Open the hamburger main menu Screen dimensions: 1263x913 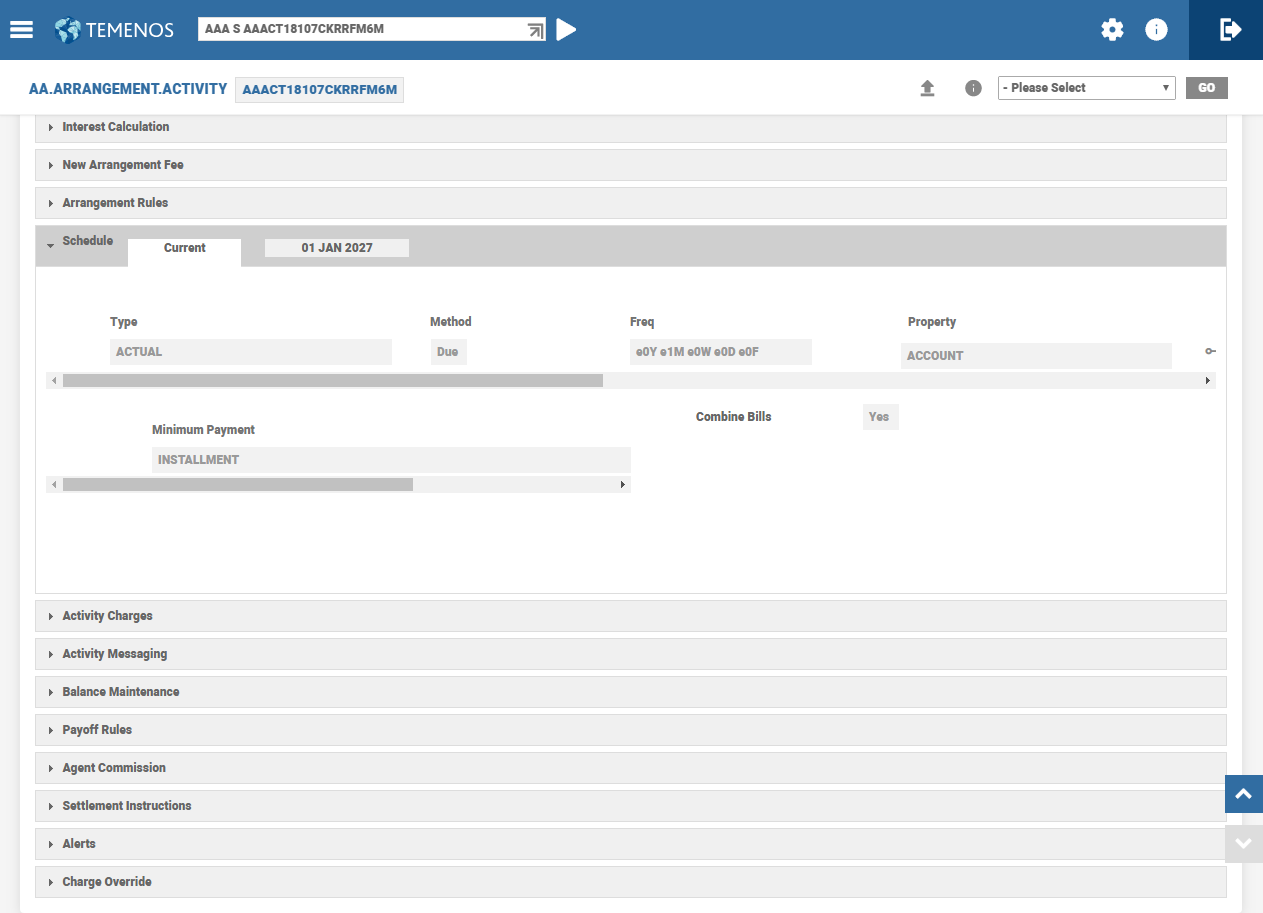pos(21,30)
